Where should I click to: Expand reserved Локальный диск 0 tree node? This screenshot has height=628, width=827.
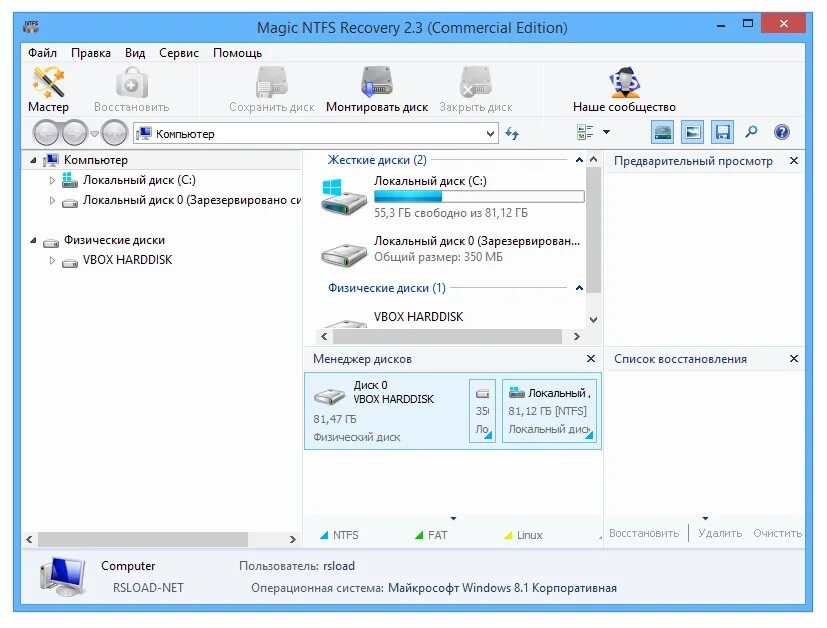tap(52, 200)
